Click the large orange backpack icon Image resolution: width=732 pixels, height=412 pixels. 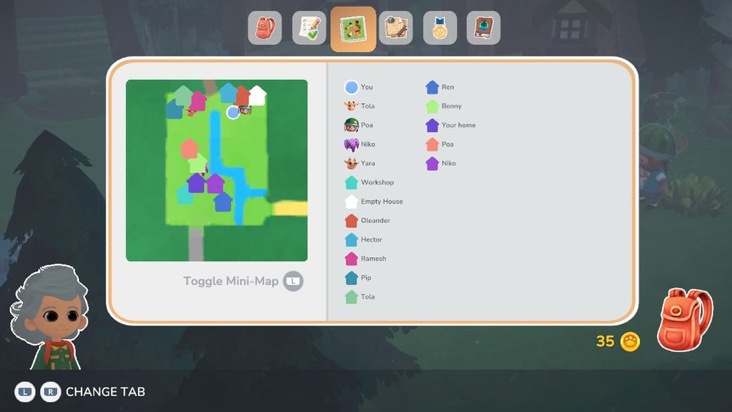[x=685, y=320]
